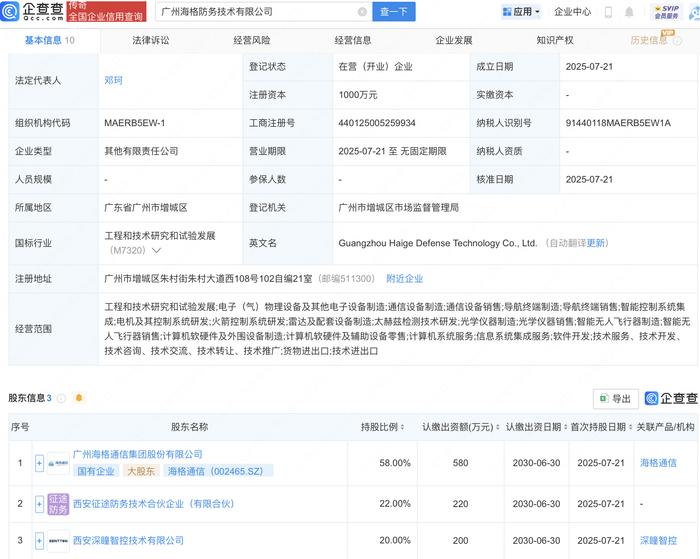Open 西安征途防务技术合伙企业 link
The width and height of the screenshot is (700, 559).
tap(154, 504)
